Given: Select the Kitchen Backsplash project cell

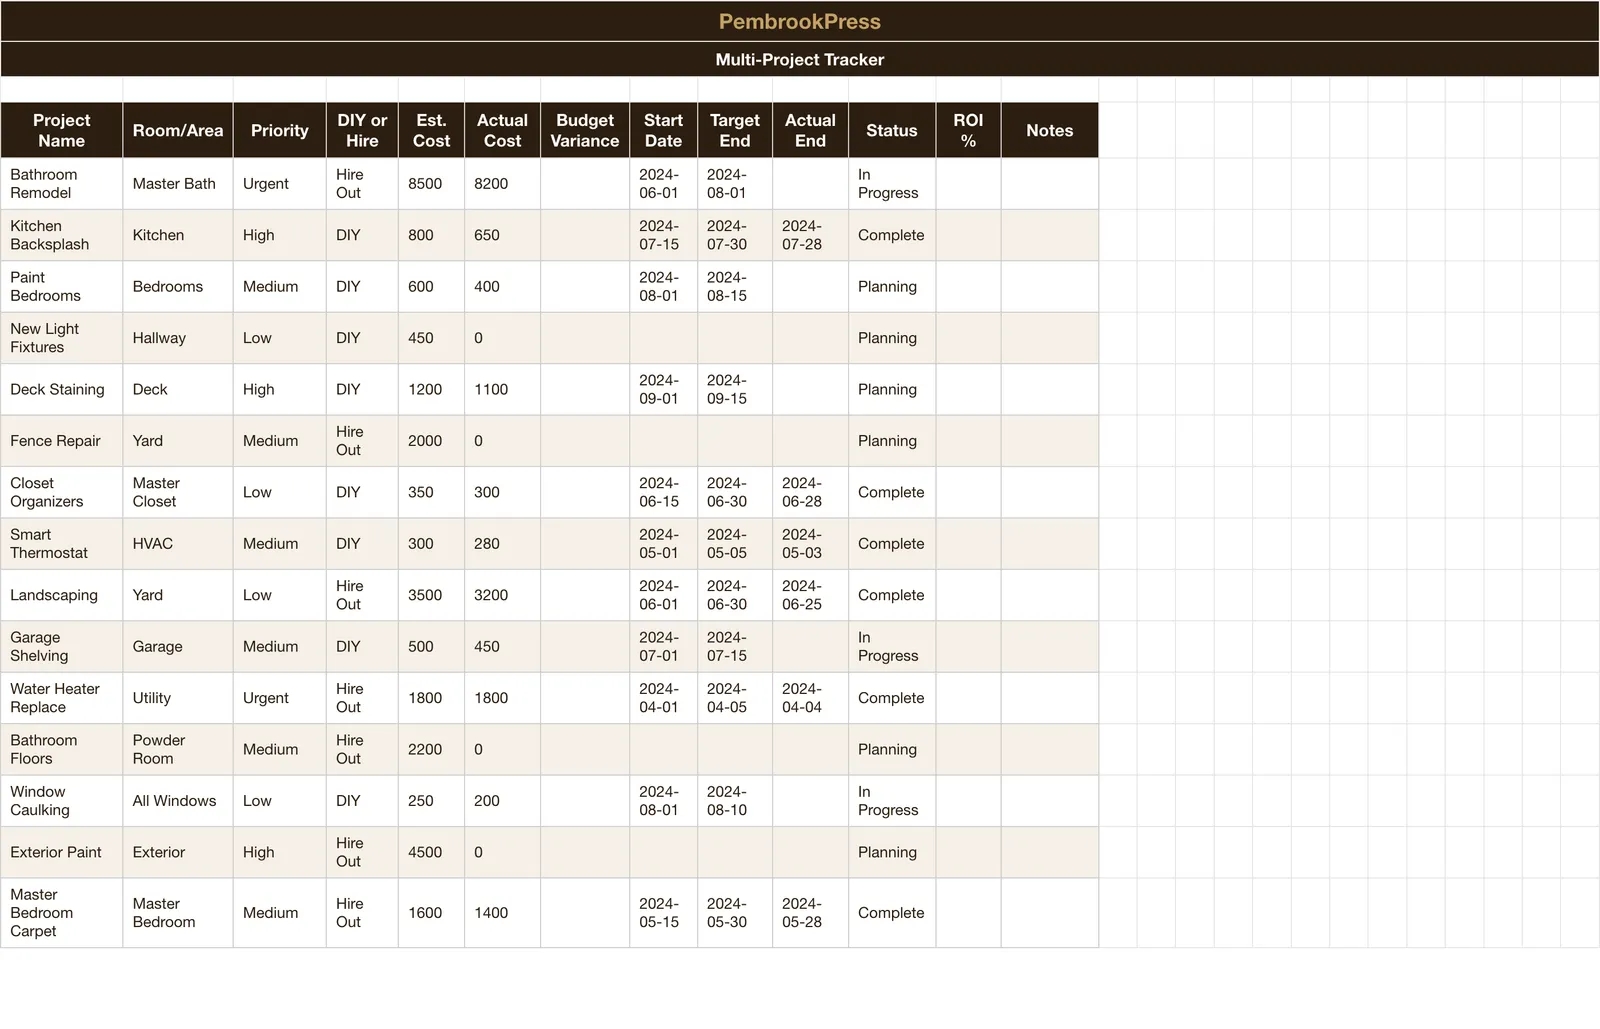Looking at the screenshot, I should pyautogui.click(x=62, y=235).
